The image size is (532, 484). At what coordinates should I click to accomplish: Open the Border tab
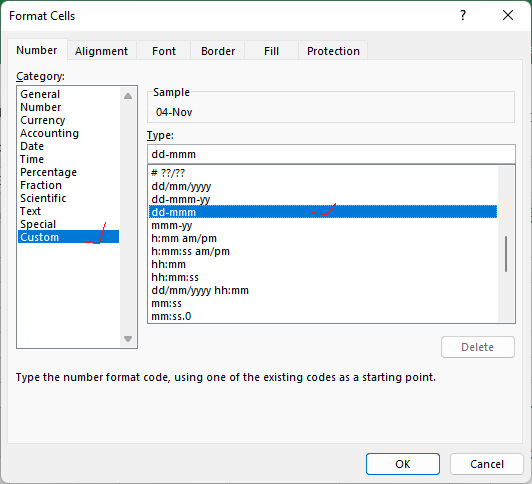click(x=218, y=51)
